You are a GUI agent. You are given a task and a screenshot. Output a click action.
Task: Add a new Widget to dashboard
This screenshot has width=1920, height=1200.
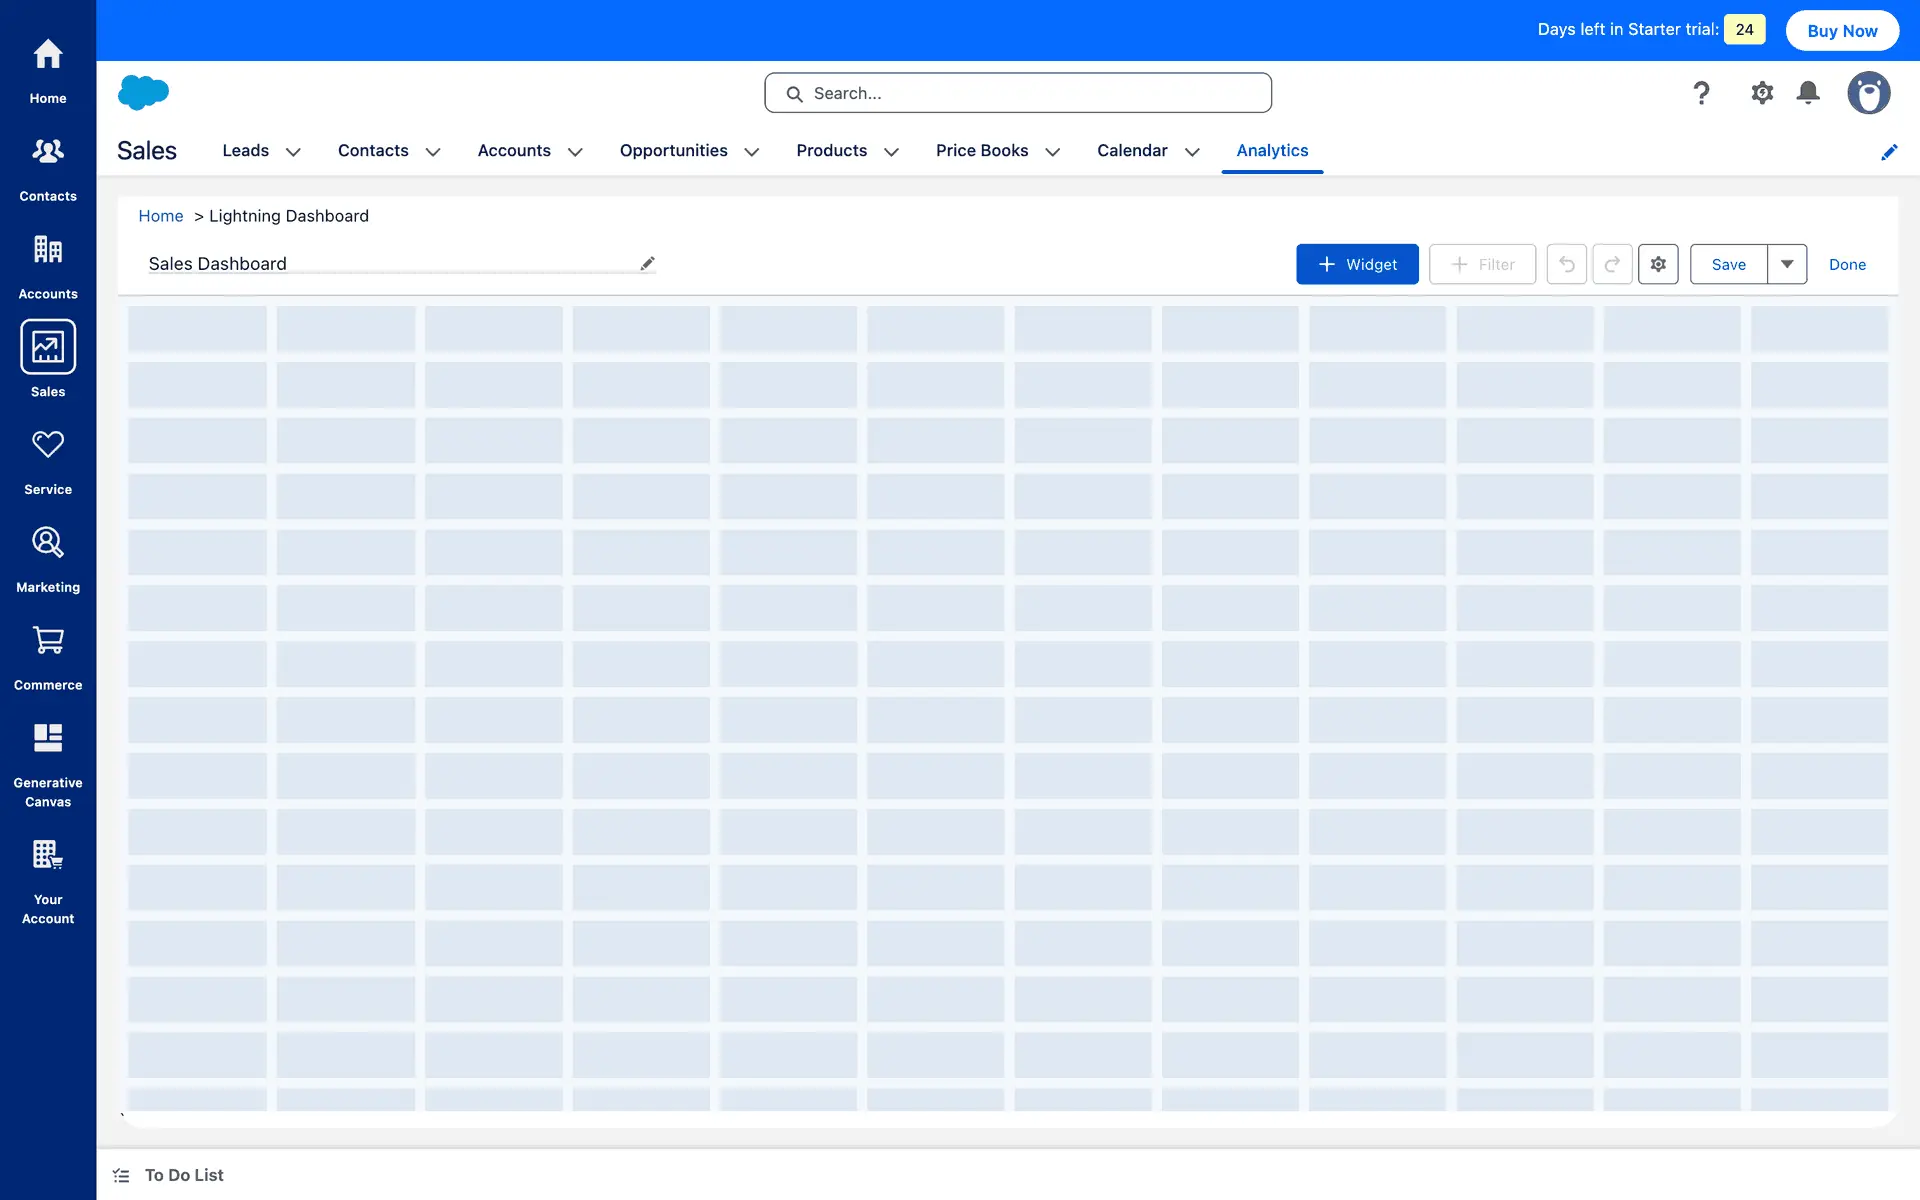pos(1357,264)
